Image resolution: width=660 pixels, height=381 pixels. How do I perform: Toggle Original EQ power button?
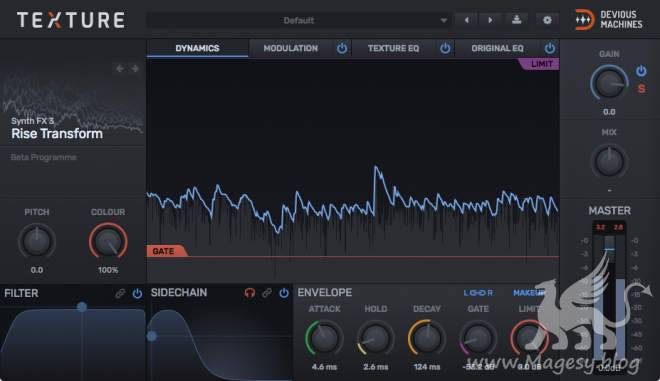[x=549, y=48]
